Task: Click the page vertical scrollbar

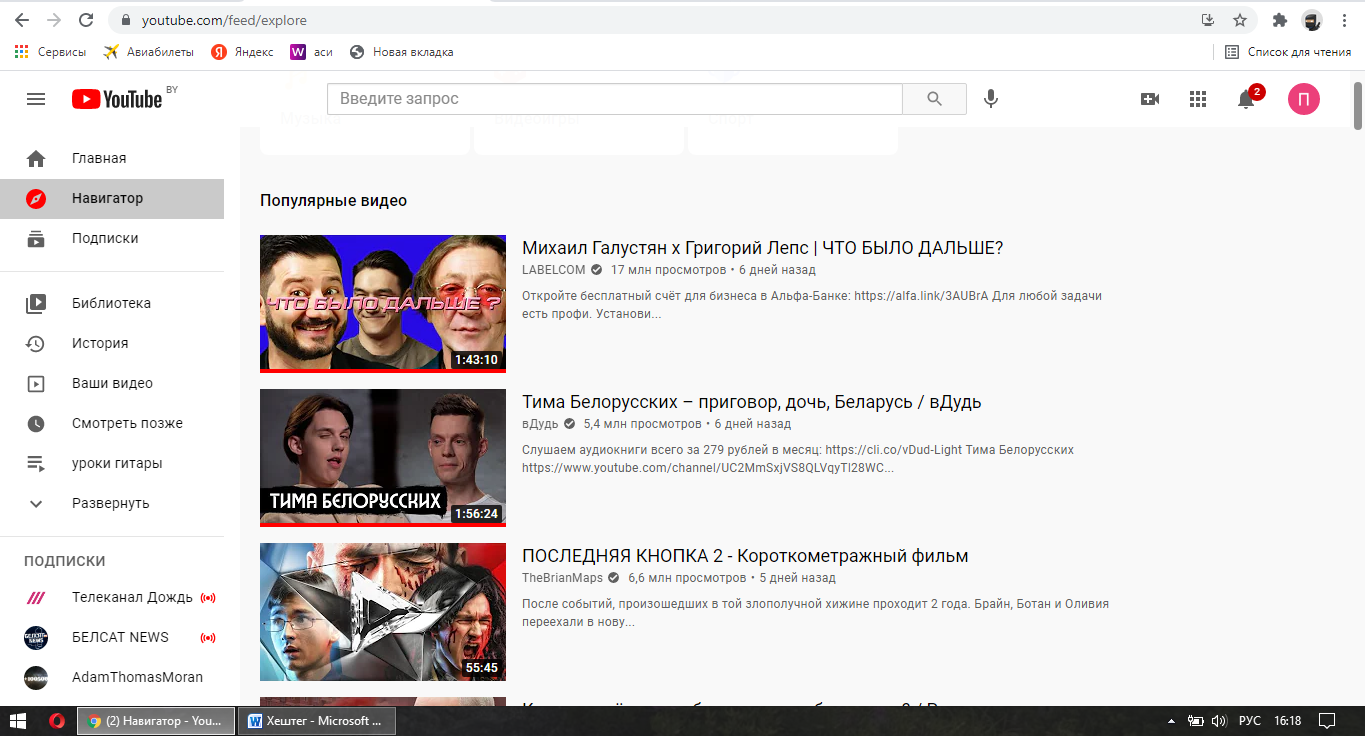Action: 1357,105
